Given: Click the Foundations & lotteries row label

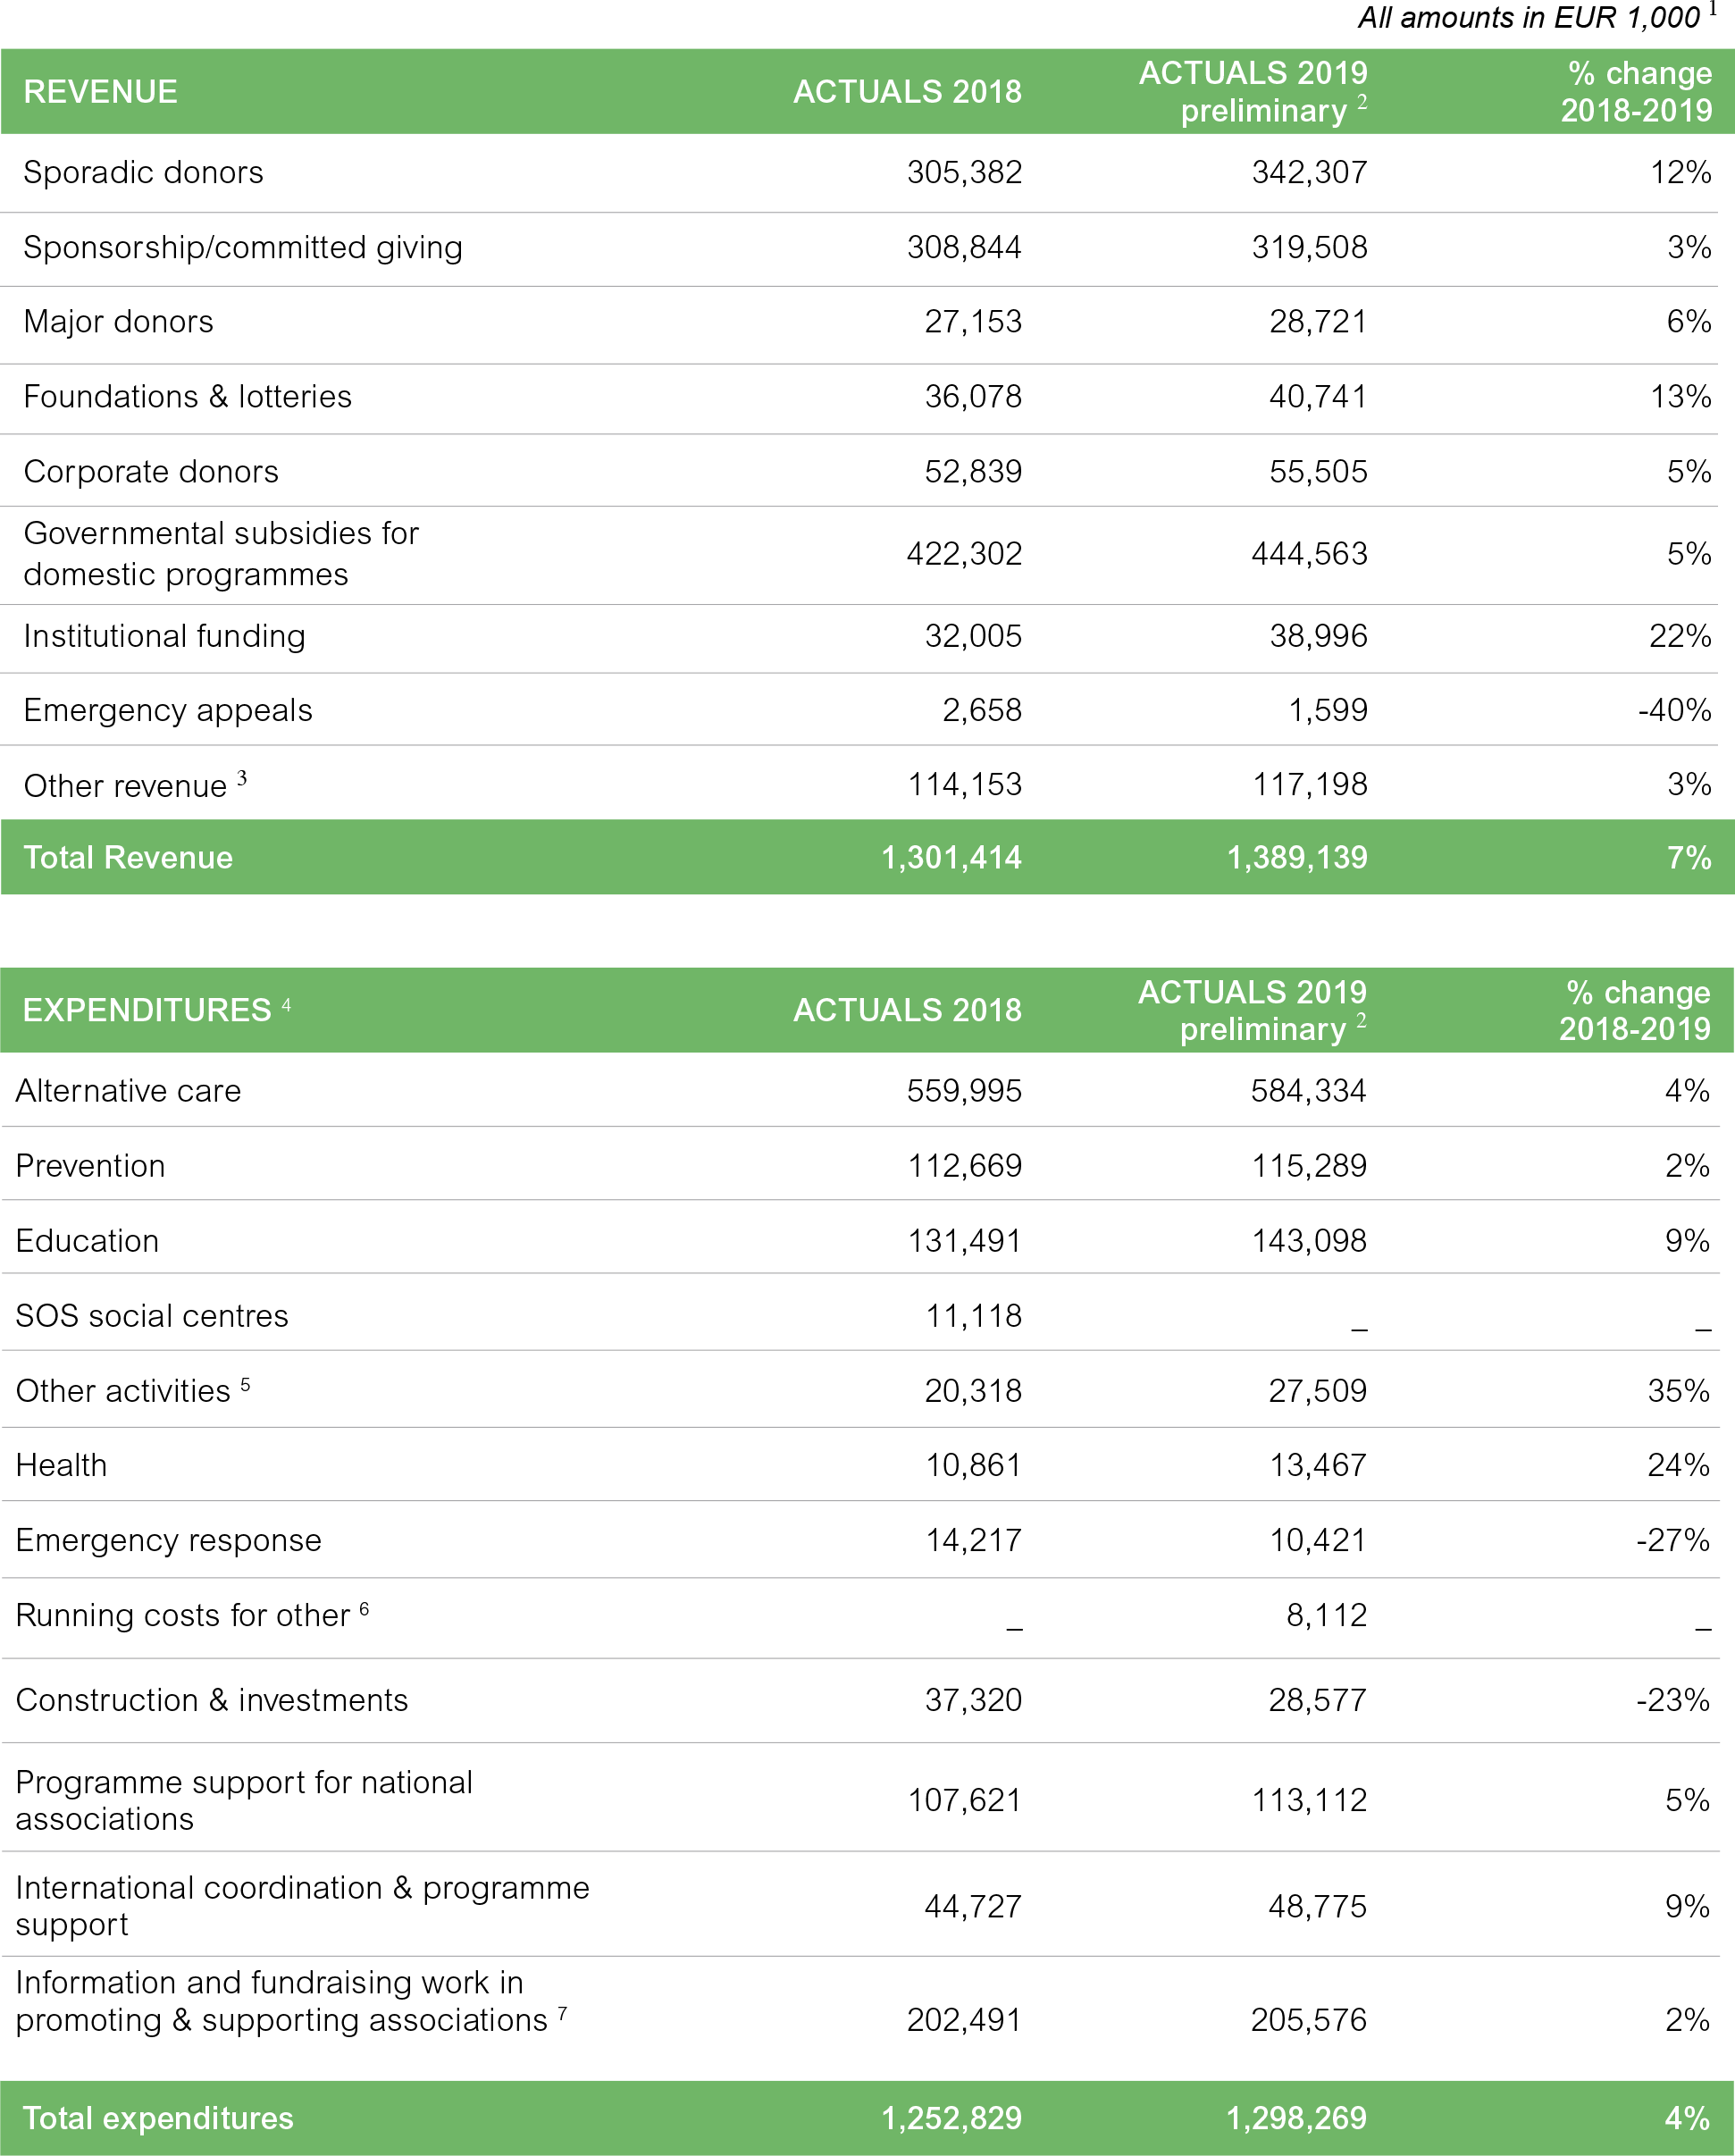Looking at the screenshot, I should point(187,397).
